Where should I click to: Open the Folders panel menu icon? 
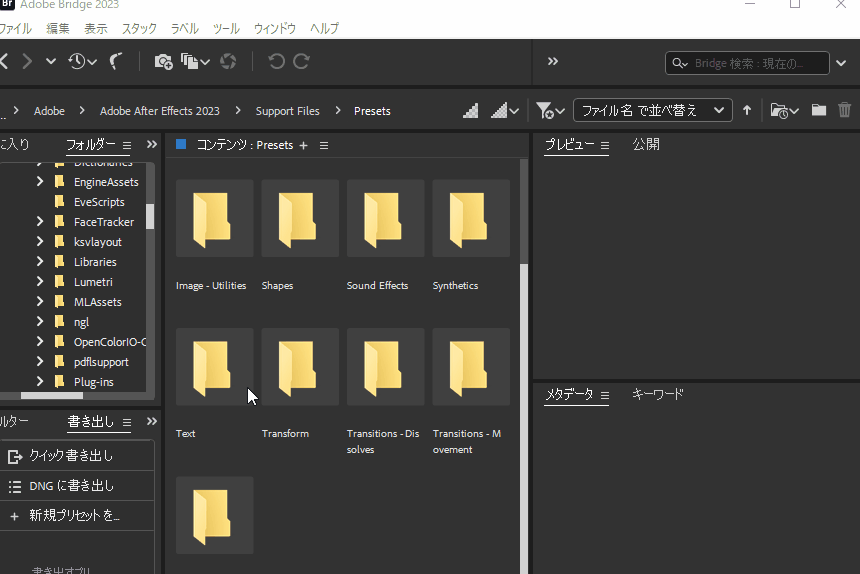pos(127,145)
